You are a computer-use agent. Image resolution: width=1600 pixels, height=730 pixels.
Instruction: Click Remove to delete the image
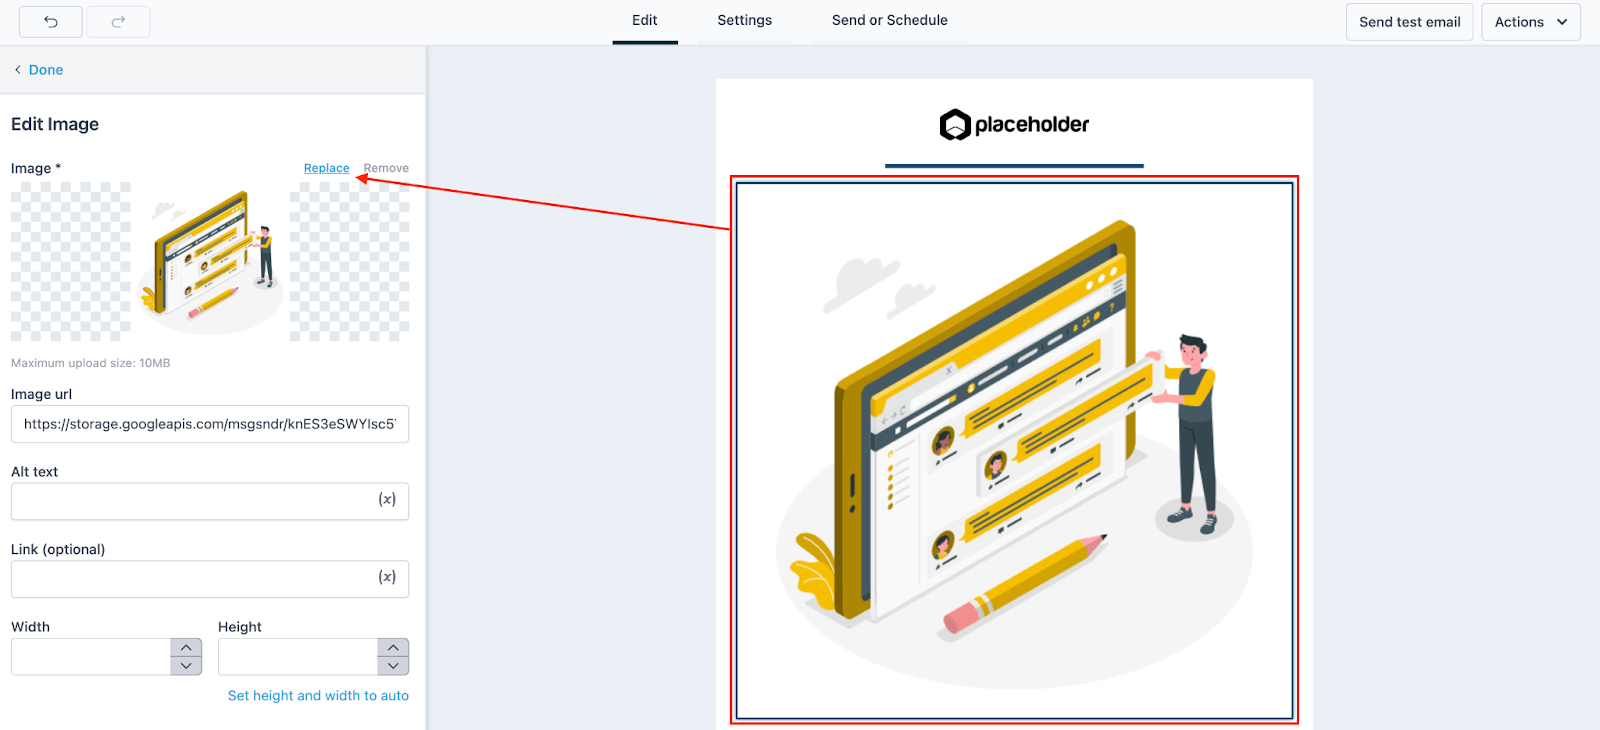(x=386, y=168)
